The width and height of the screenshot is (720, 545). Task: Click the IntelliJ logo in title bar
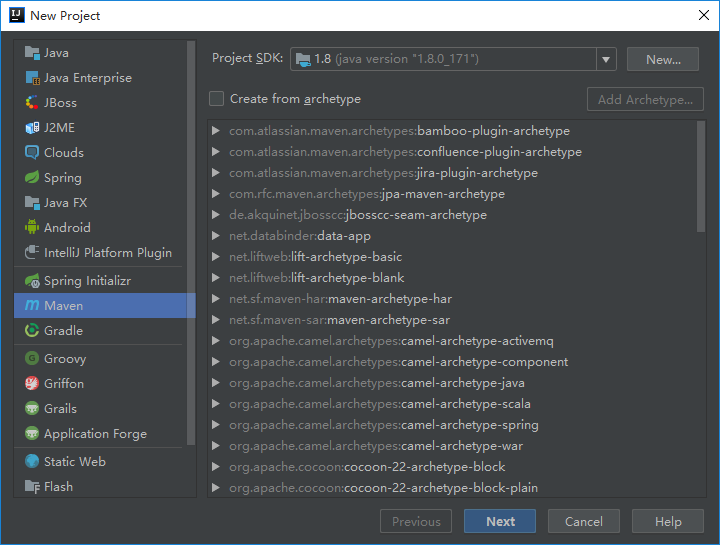[17, 15]
